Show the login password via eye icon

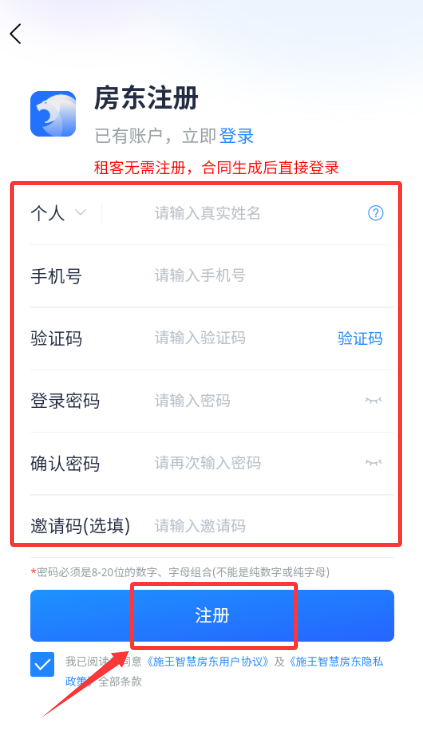pyautogui.click(x=374, y=400)
